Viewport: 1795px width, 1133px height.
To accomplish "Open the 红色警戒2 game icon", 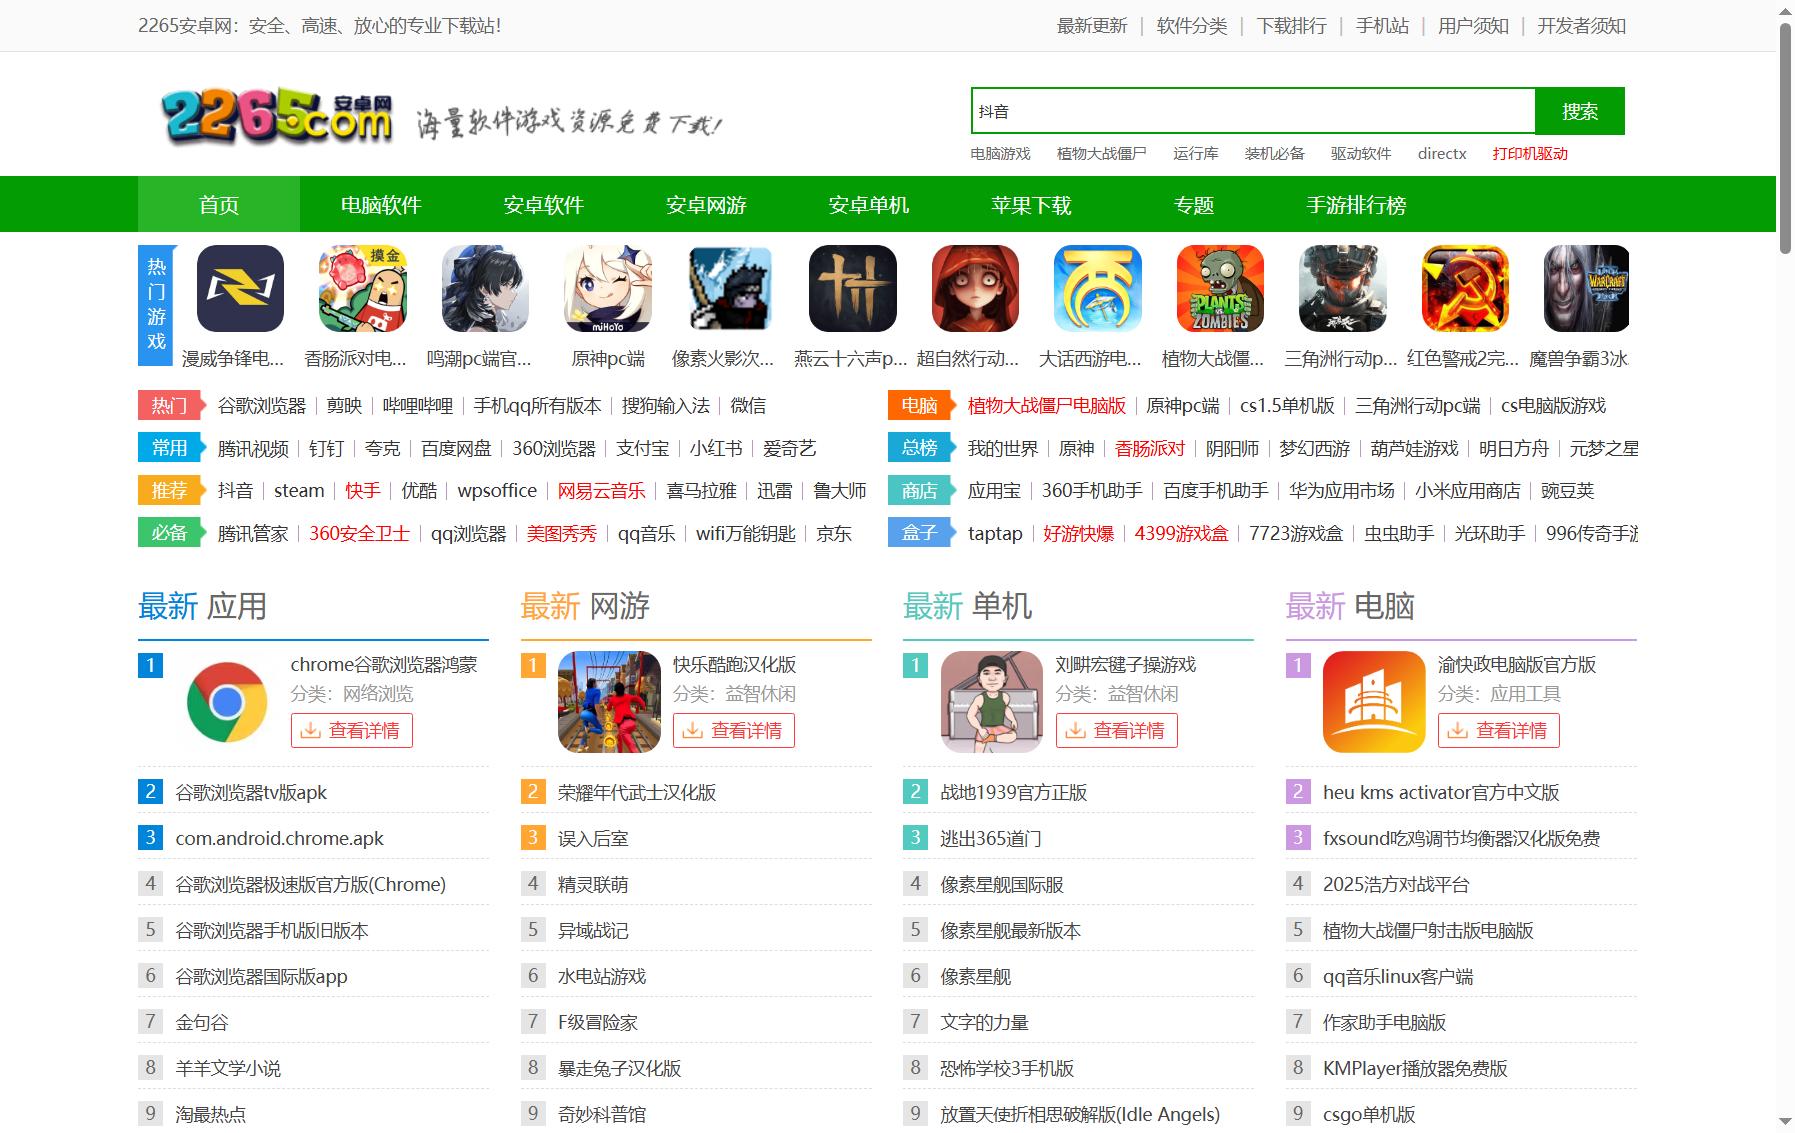I will (1465, 288).
